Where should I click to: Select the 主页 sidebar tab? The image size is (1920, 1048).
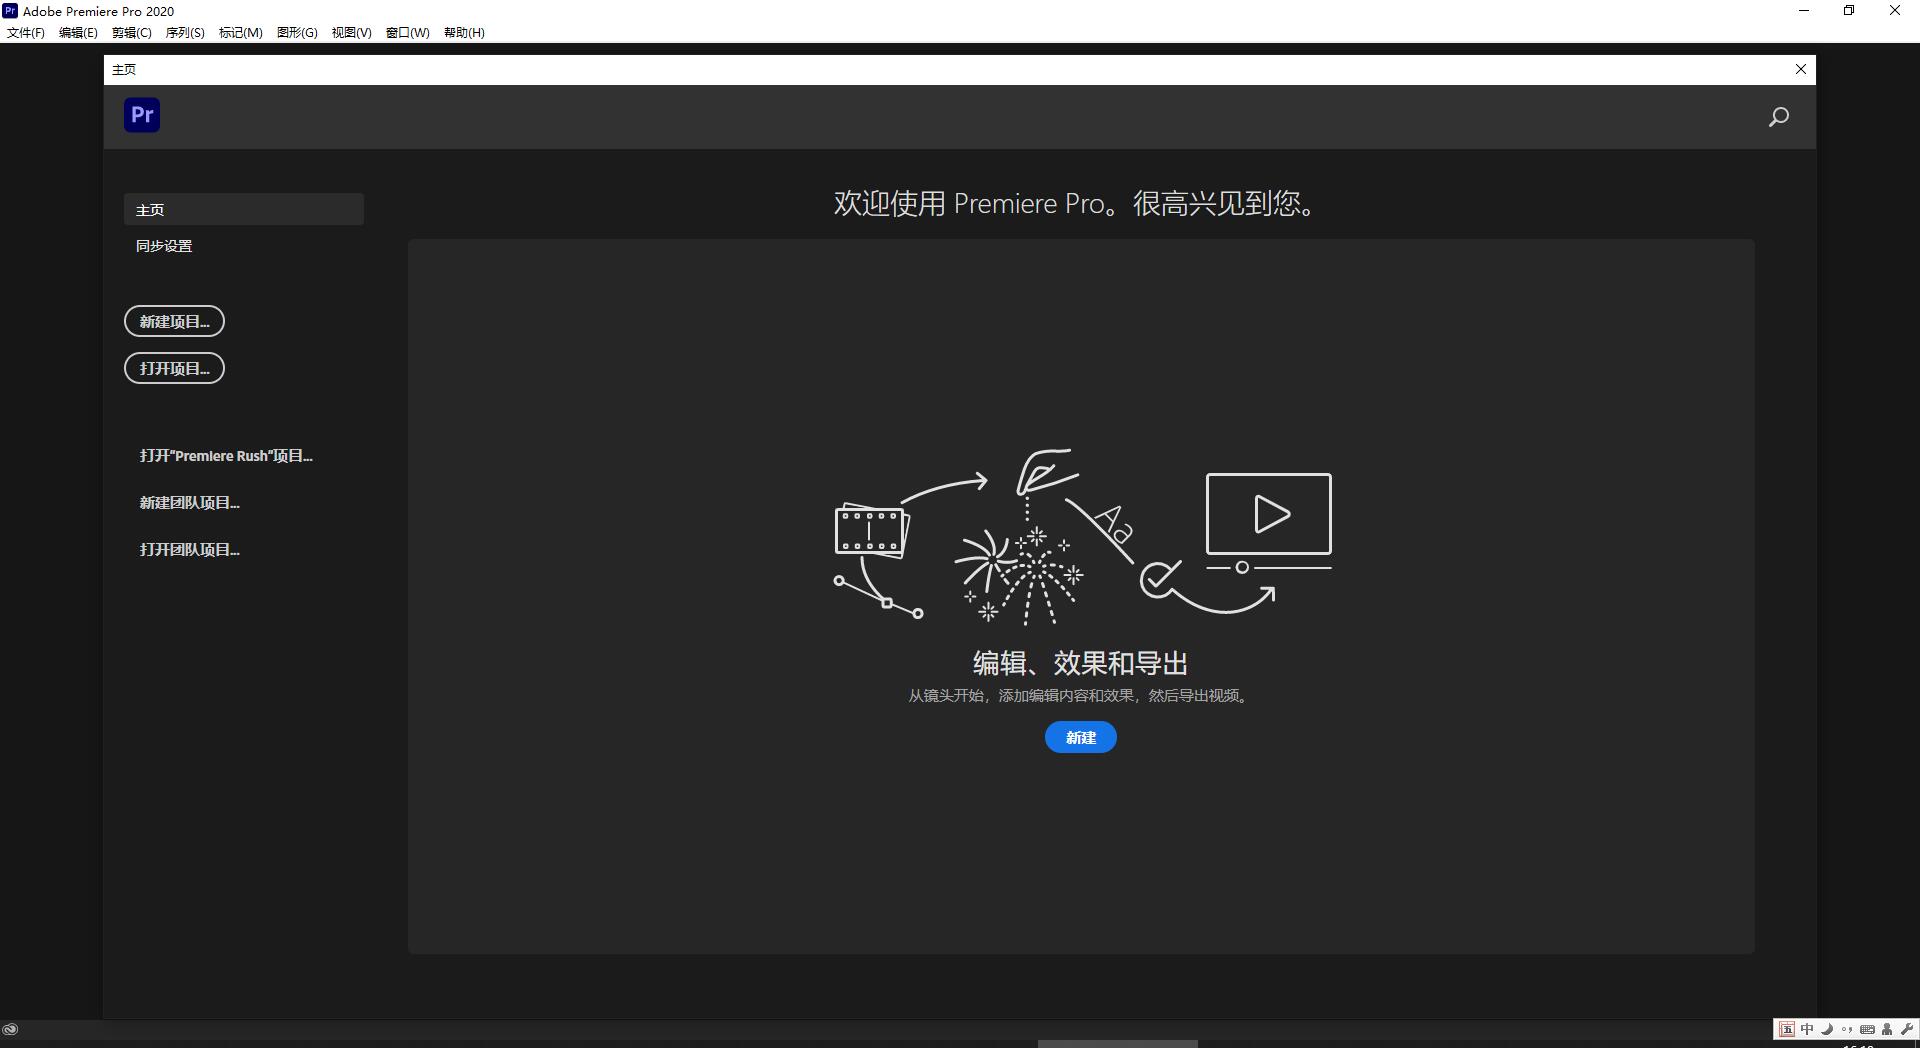point(244,209)
